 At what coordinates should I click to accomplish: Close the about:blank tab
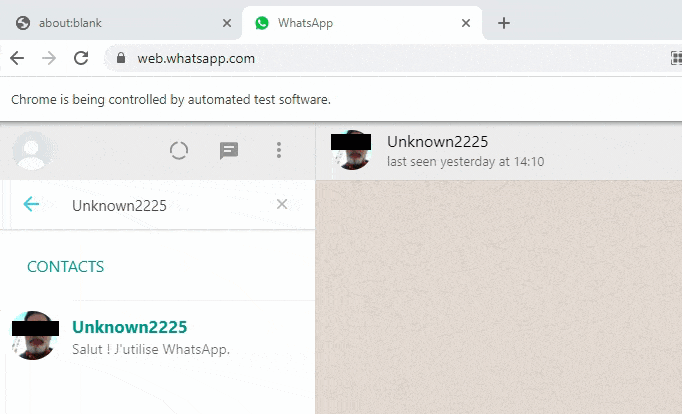pyautogui.click(x=227, y=23)
